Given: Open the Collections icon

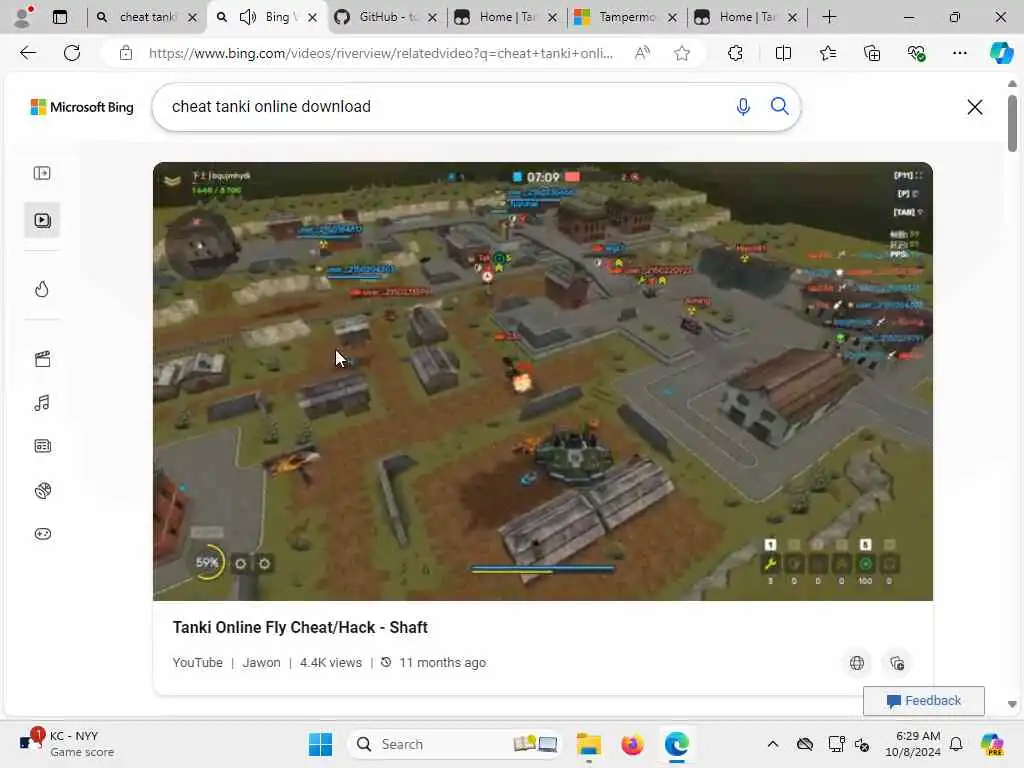Looking at the screenshot, I should [x=872, y=53].
